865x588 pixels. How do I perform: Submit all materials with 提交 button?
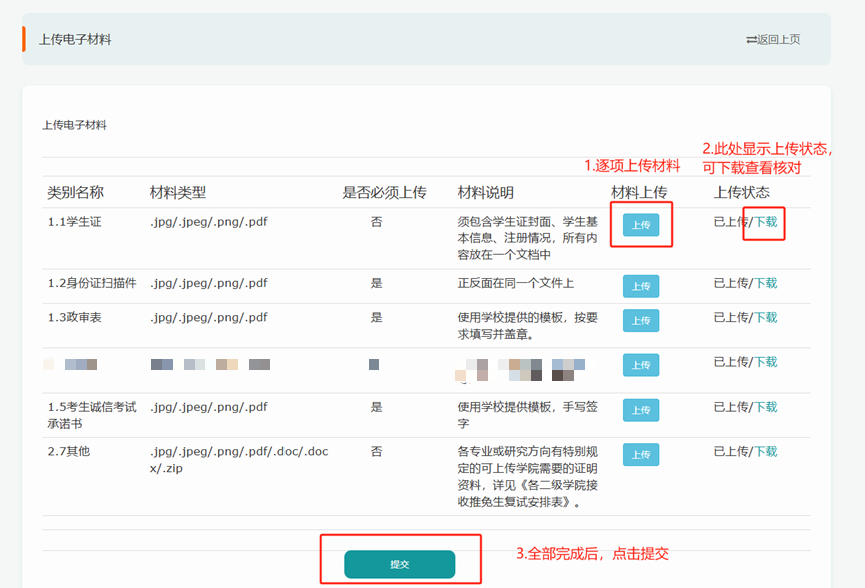[399, 564]
